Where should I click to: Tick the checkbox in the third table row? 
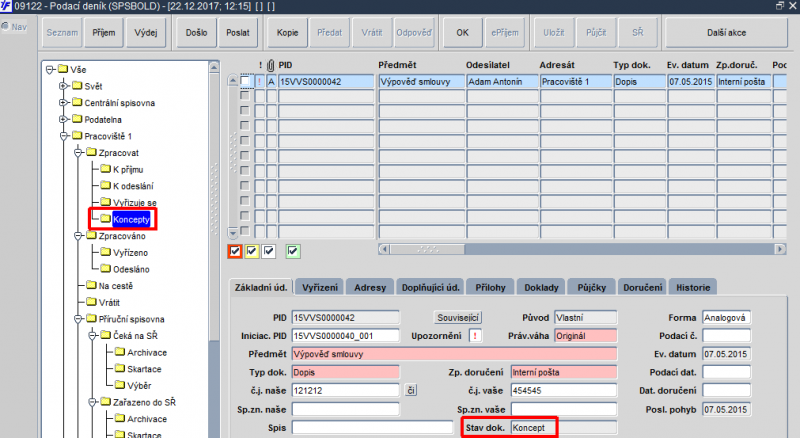[245, 110]
